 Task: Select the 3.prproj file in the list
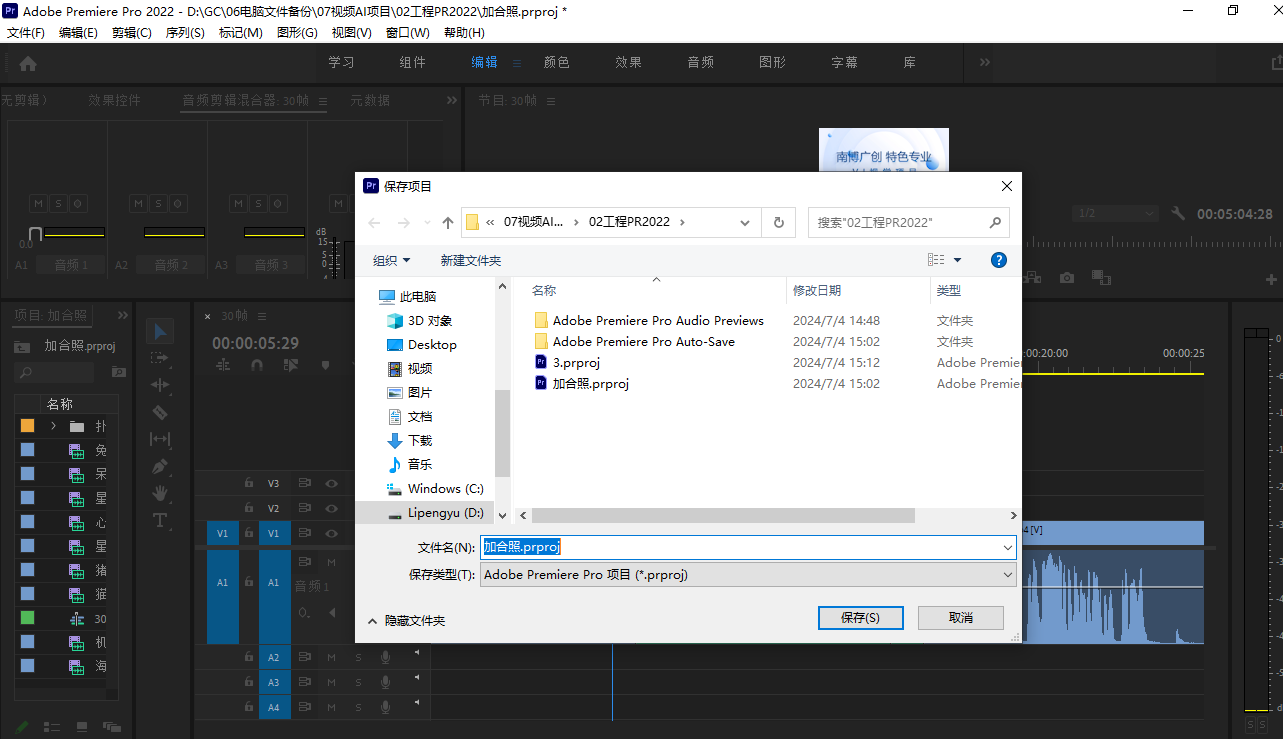pyautogui.click(x=576, y=362)
